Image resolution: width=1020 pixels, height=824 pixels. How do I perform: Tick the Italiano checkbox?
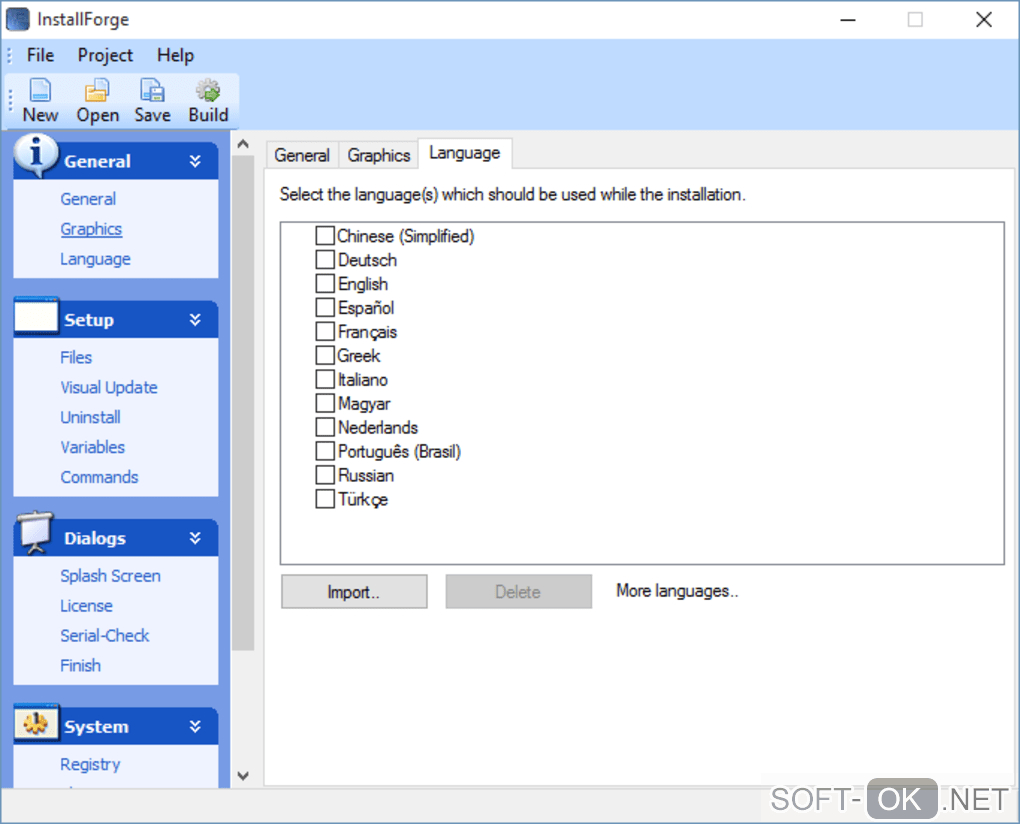(x=325, y=379)
